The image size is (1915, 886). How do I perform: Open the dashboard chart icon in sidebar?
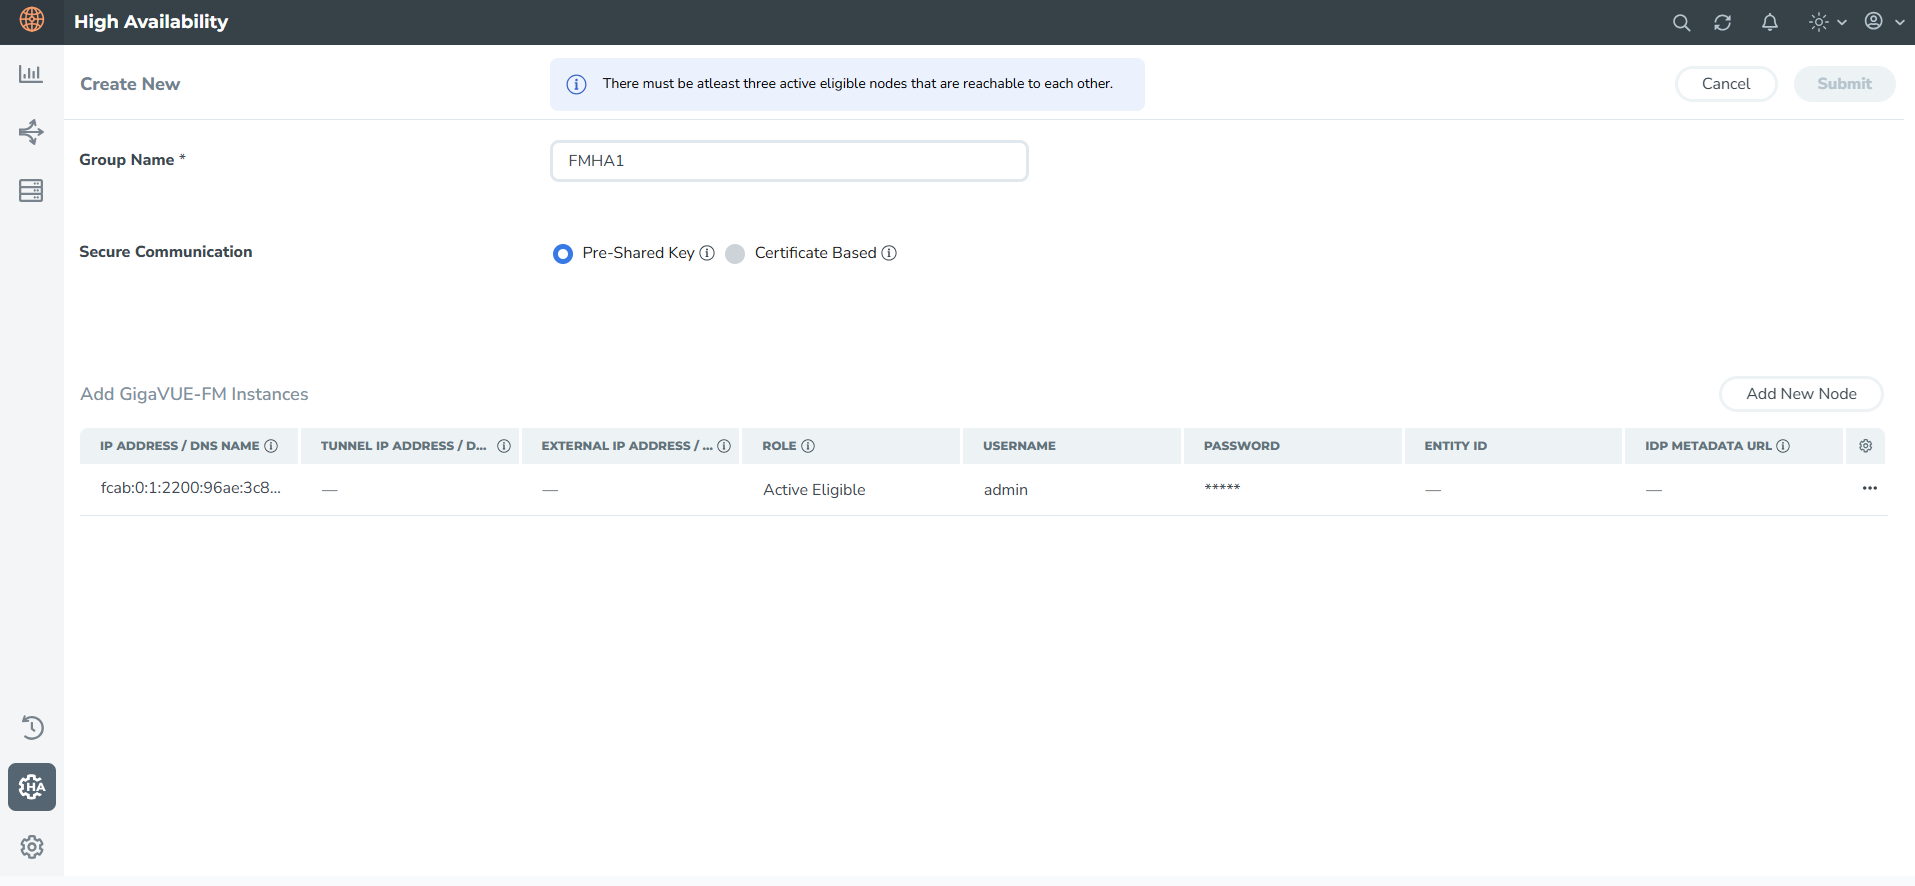coord(31,74)
